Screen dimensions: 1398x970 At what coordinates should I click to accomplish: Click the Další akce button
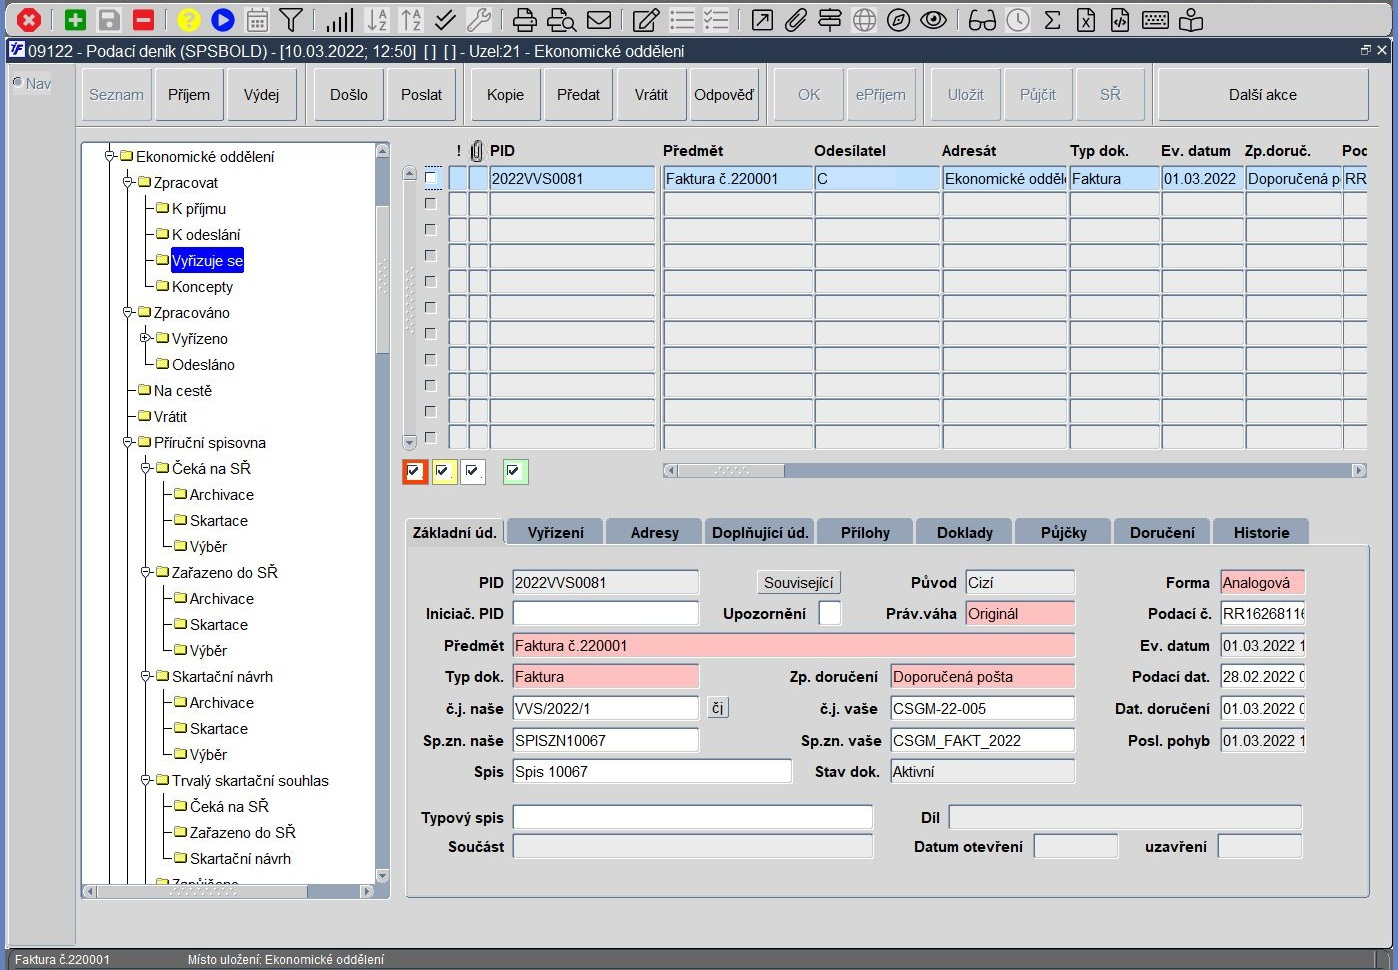pyautogui.click(x=1262, y=95)
